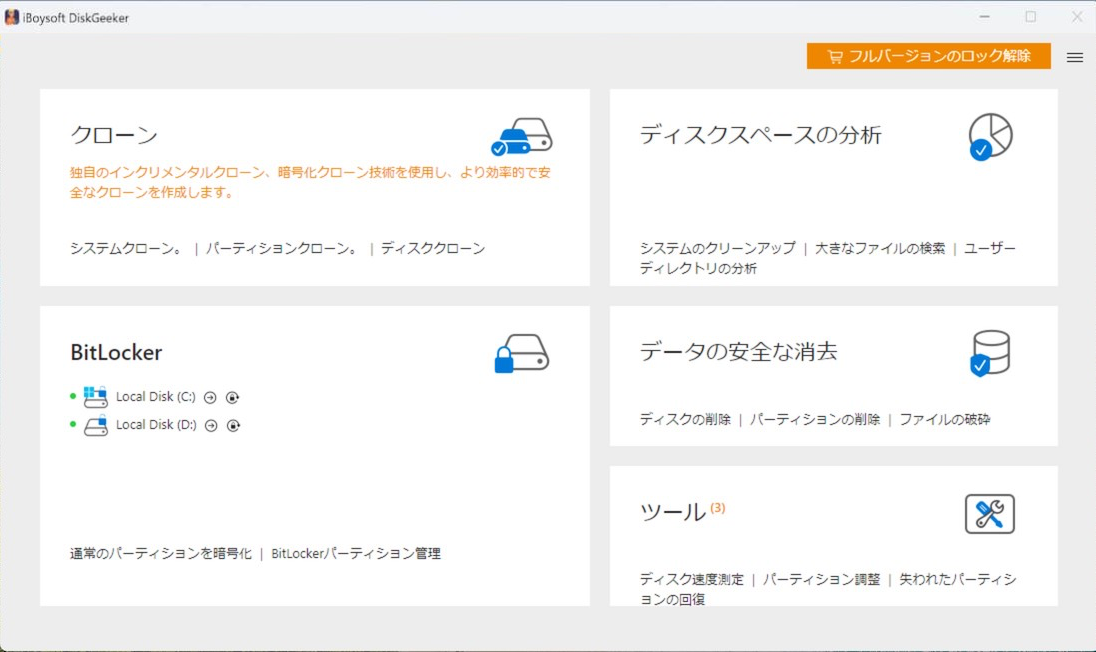Select the Local Disk (D:) label
This screenshot has width=1096, height=652.
[x=156, y=425]
